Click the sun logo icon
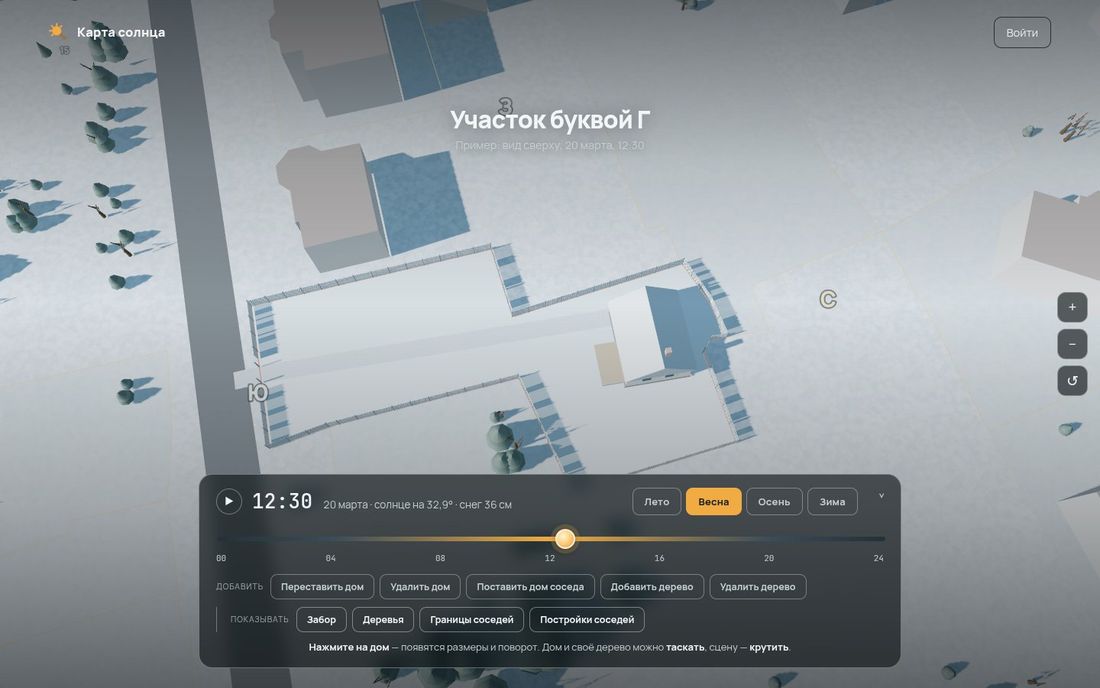 point(56,31)
